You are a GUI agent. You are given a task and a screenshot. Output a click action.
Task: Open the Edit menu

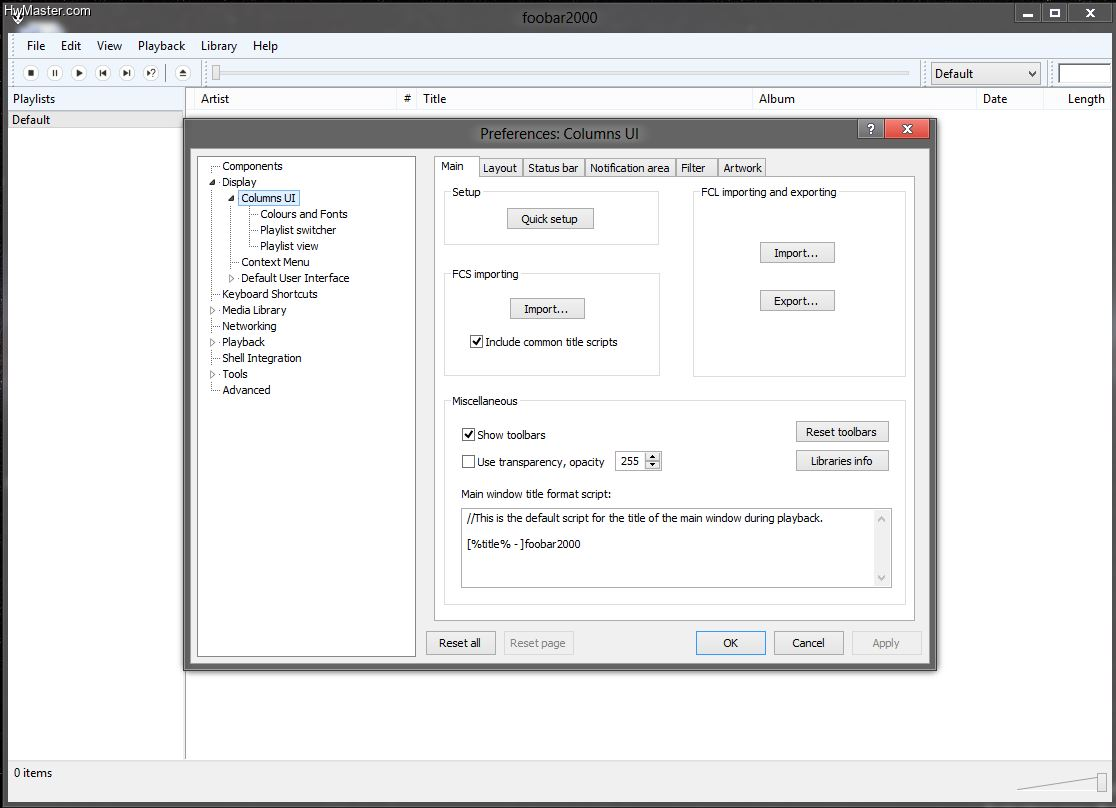[70, 46]
